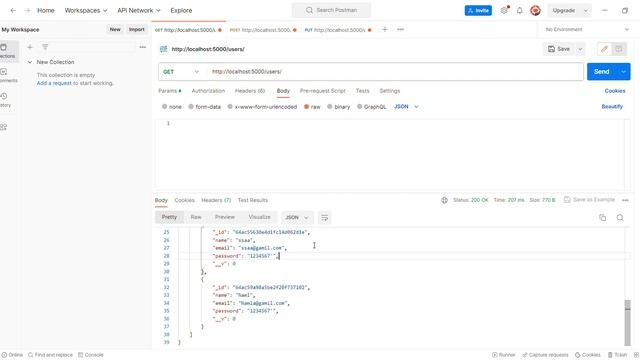Switch to the Tests request tab
The height and width of the screenshot is (360, 640).
tap(362, 91)
